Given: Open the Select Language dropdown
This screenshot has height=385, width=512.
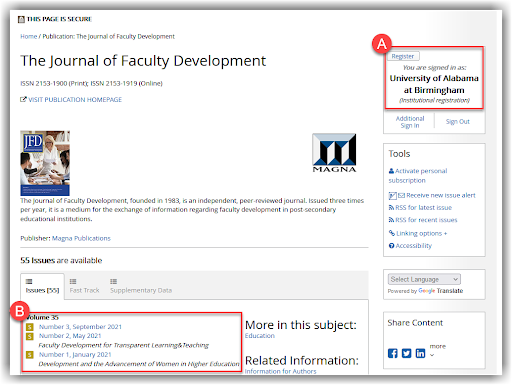Looking at the screenshot, I should (x=424, y=279).
